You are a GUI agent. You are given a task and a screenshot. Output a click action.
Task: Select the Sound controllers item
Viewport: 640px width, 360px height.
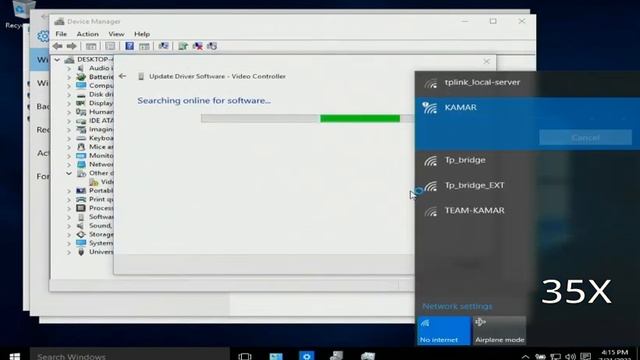[100, 226]
